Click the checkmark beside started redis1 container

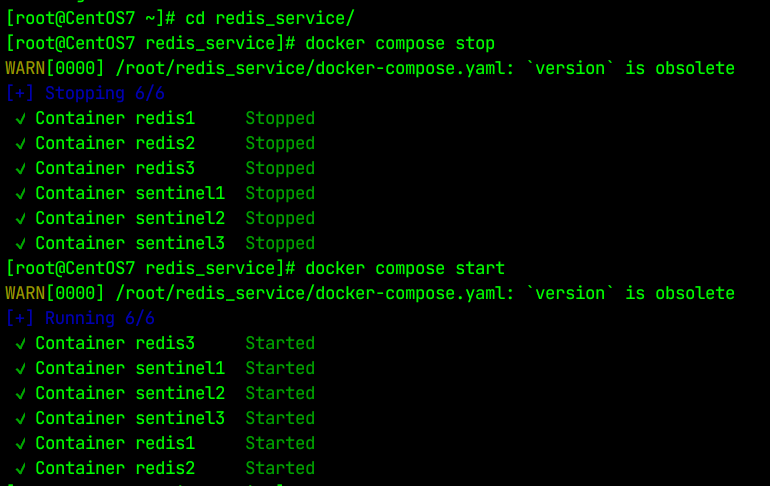pos(21,444)
